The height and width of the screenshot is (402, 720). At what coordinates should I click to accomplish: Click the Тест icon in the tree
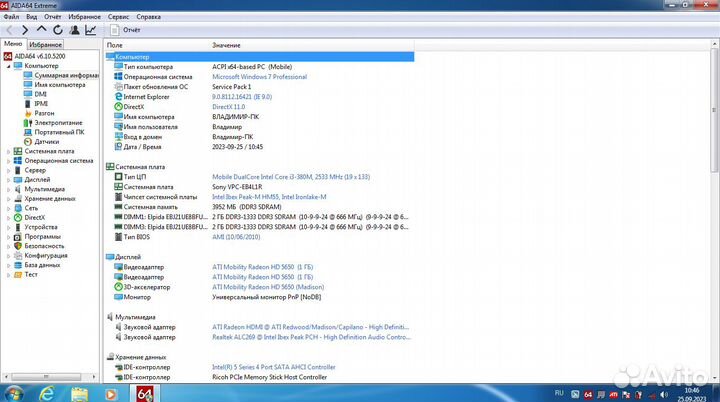18,274
